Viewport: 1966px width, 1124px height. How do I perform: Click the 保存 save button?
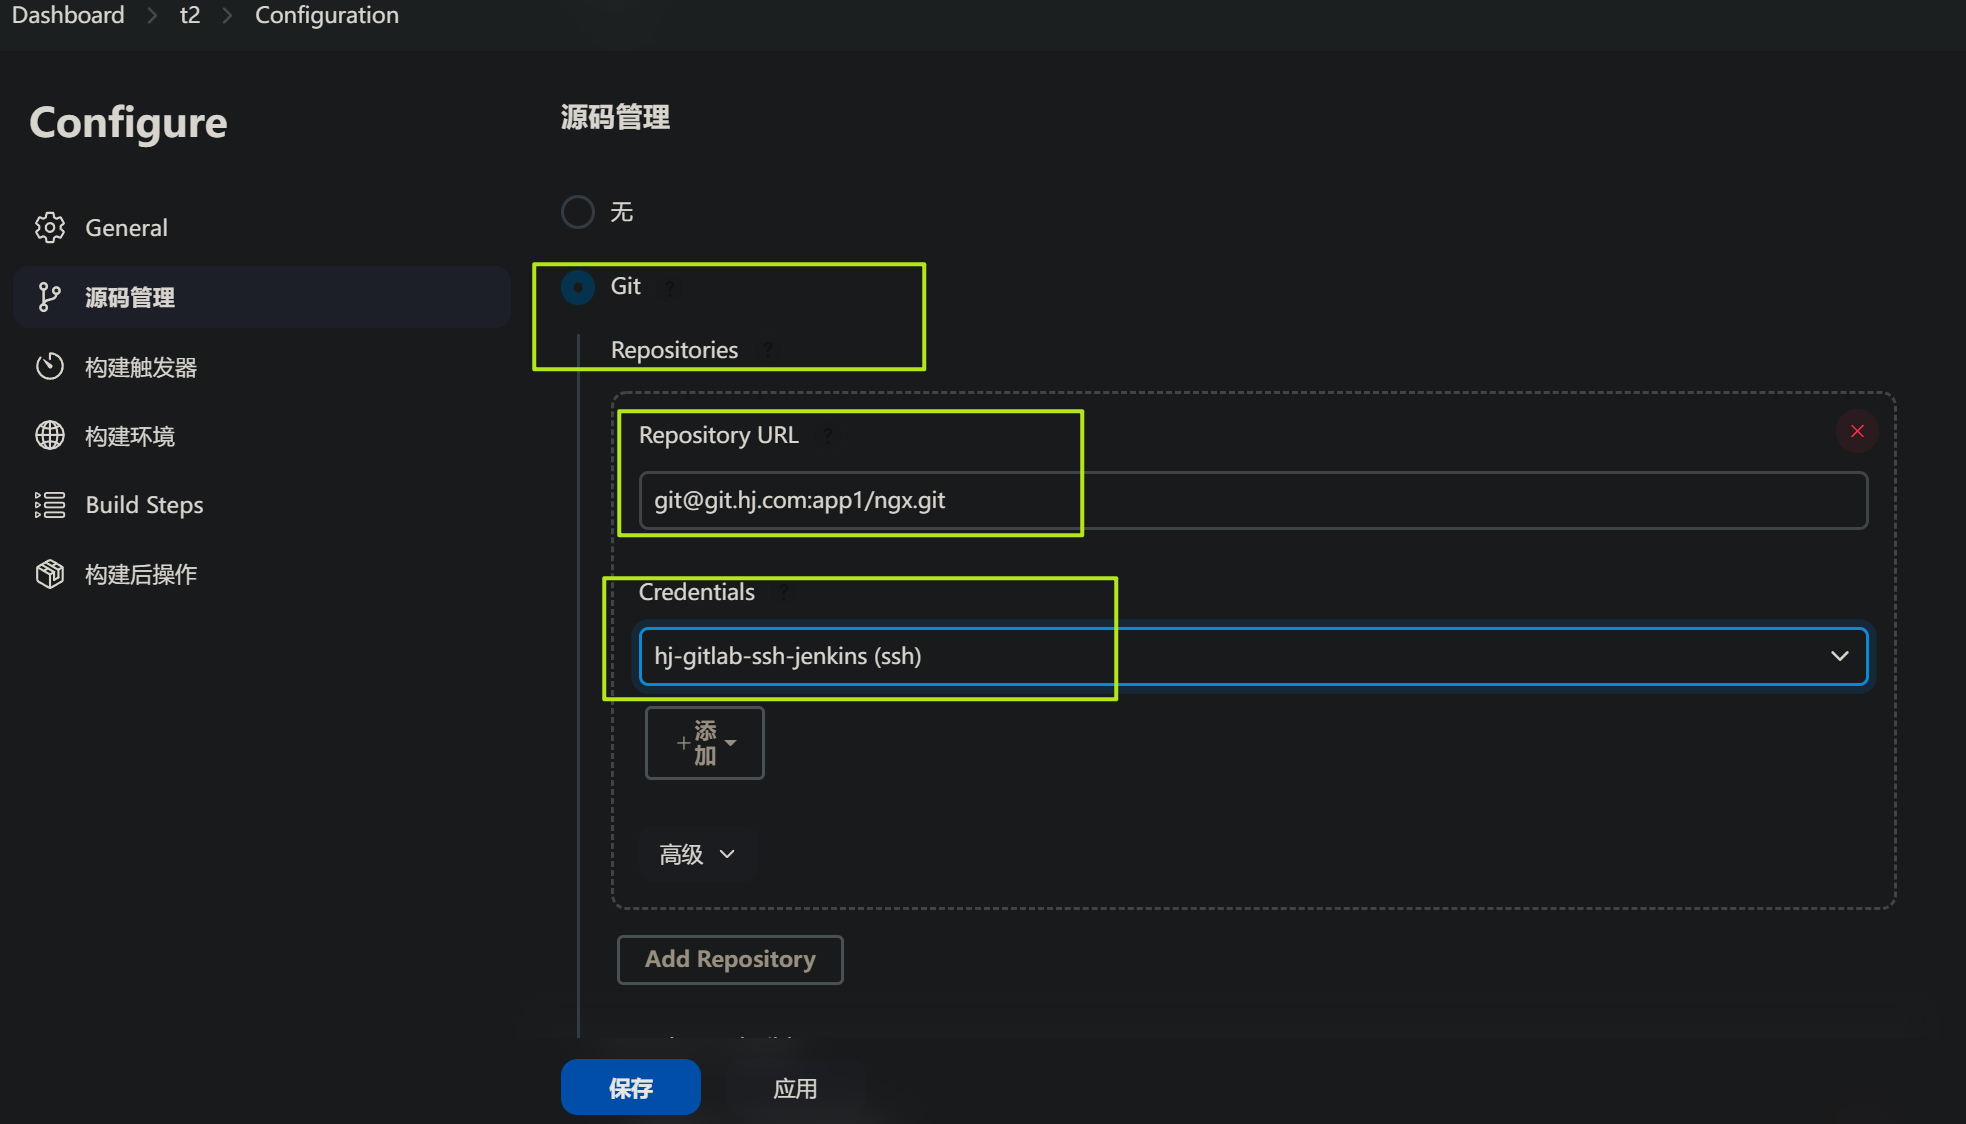click(x=630, y=1088)
